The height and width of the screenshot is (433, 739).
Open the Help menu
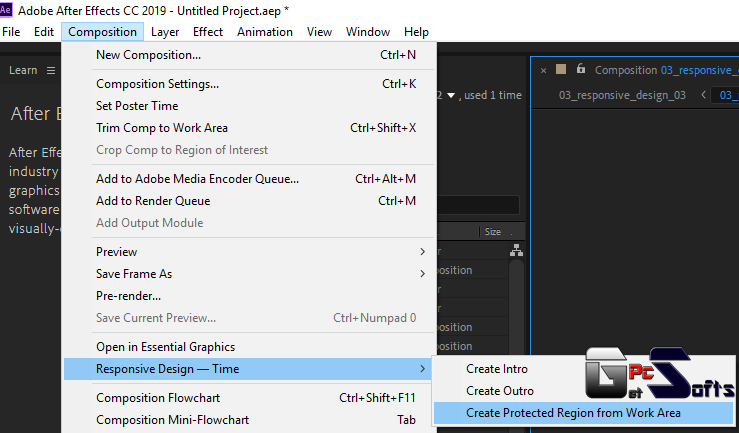click(x=416, y=32)
